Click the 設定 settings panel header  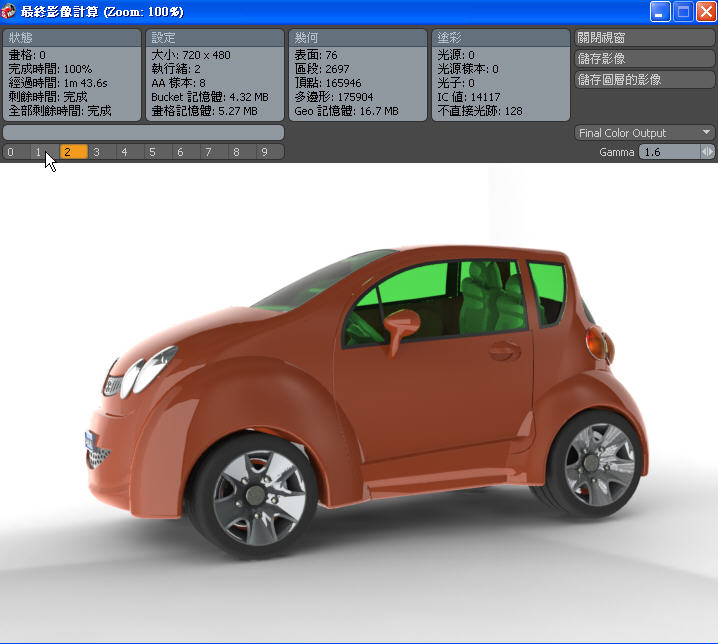[215, 38]
